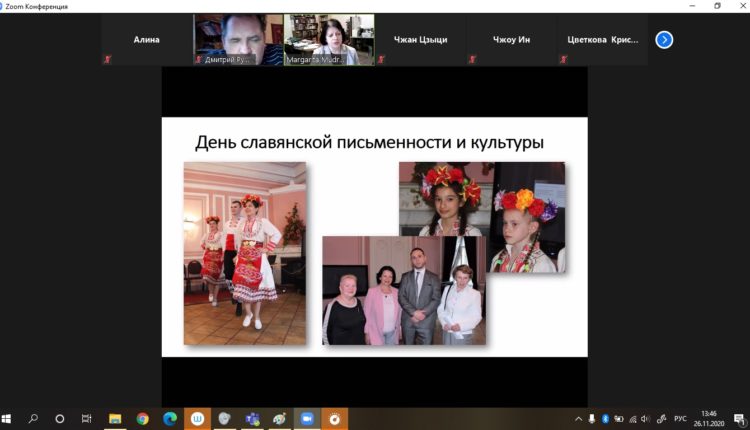Open Google Chrome from taskbar

pos(142,419)
